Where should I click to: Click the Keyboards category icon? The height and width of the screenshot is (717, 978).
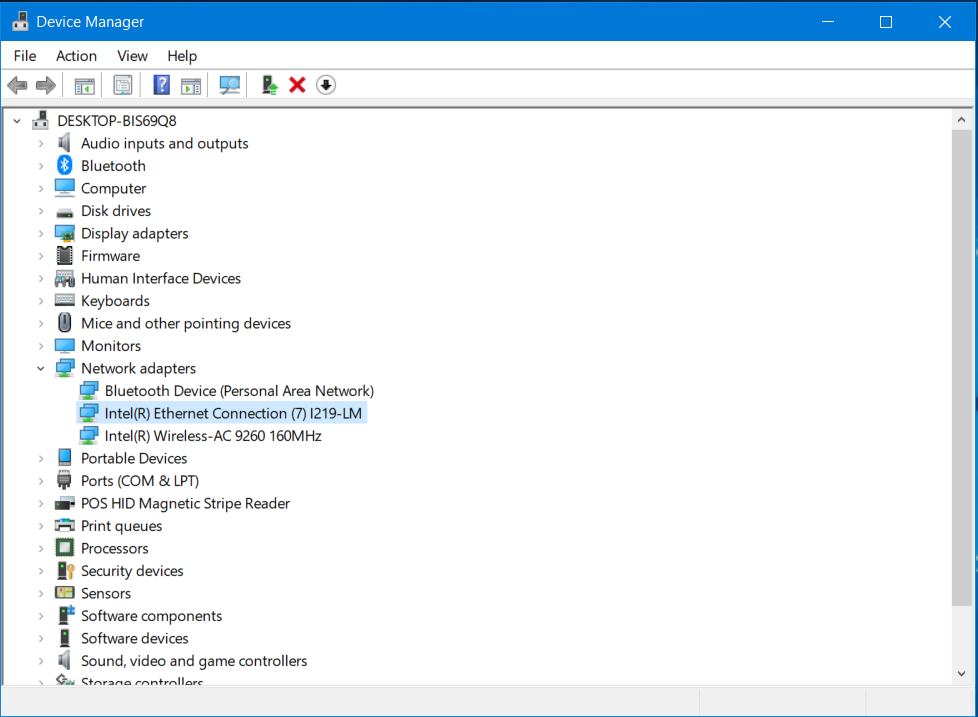64,301
